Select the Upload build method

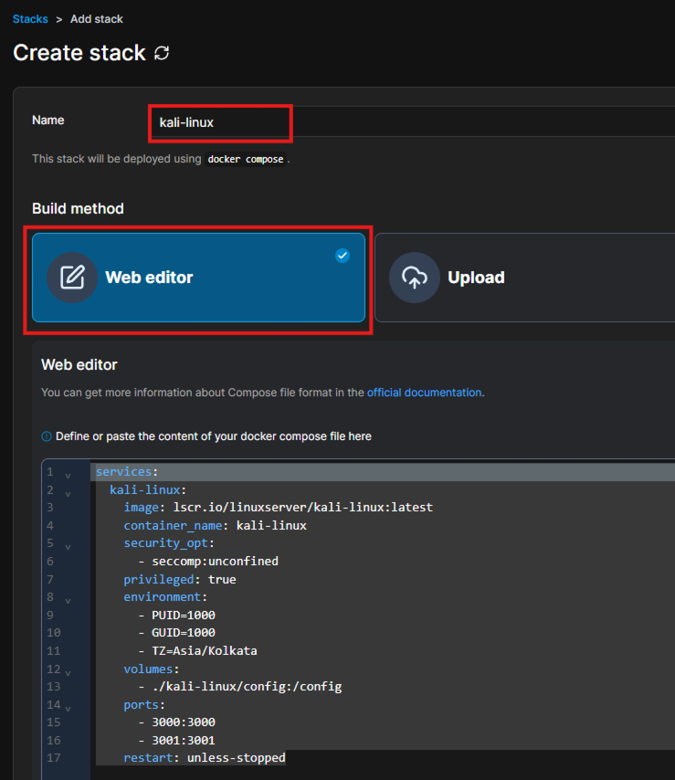coord(525,278)
